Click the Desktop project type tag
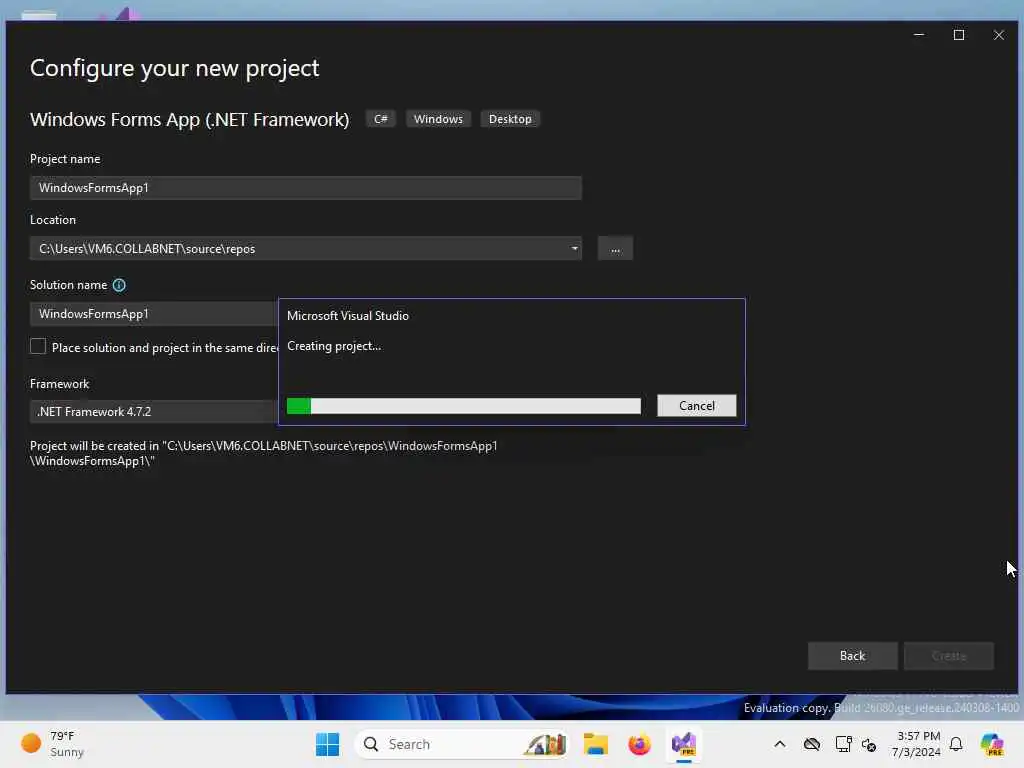1024x768 pixels. click(x=510, y=119)
